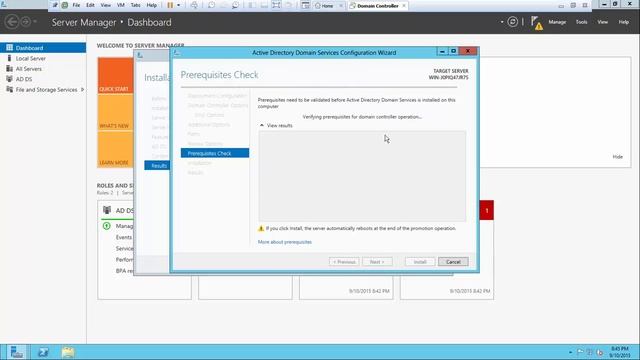Show hidden tray icons arrow

[x=570, y=352]
